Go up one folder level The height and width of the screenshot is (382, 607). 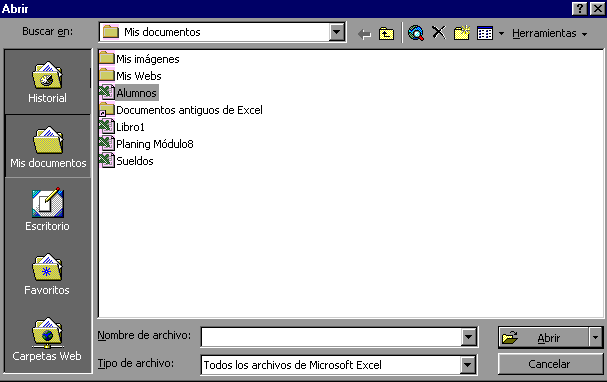pyautogui.click(x=386, y=34)
